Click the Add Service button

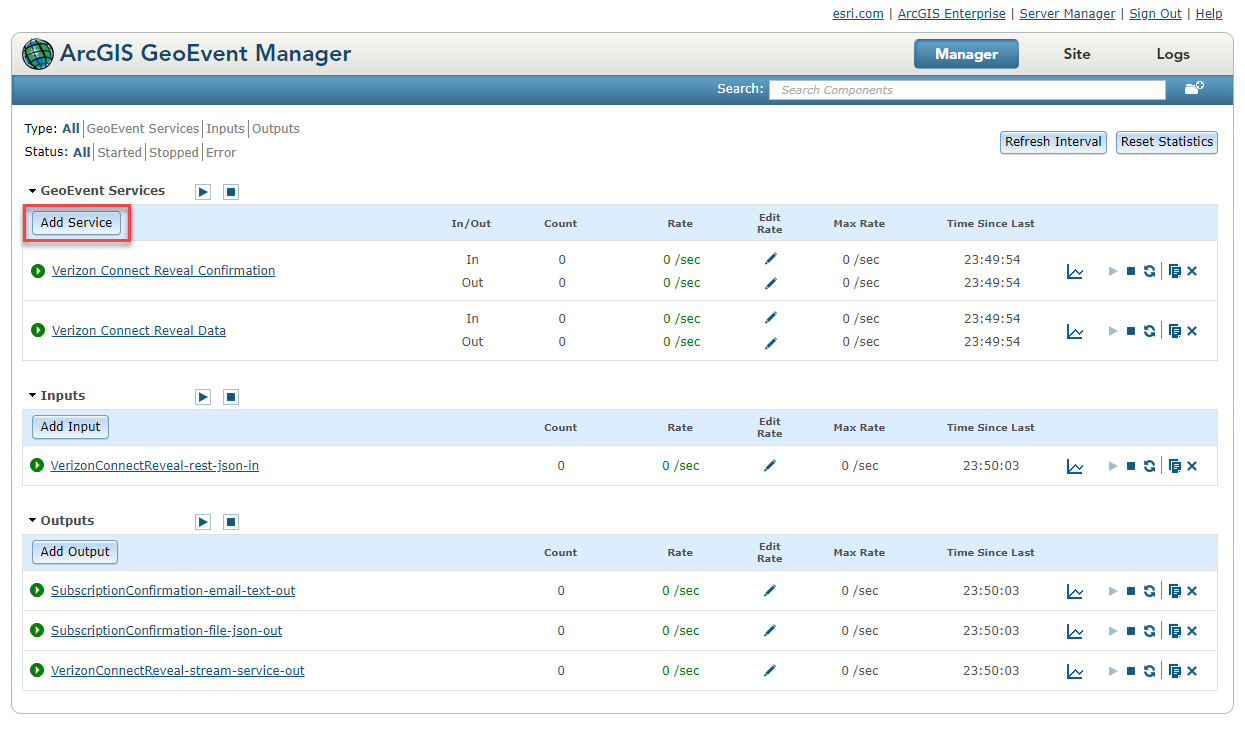coord(77,223)
